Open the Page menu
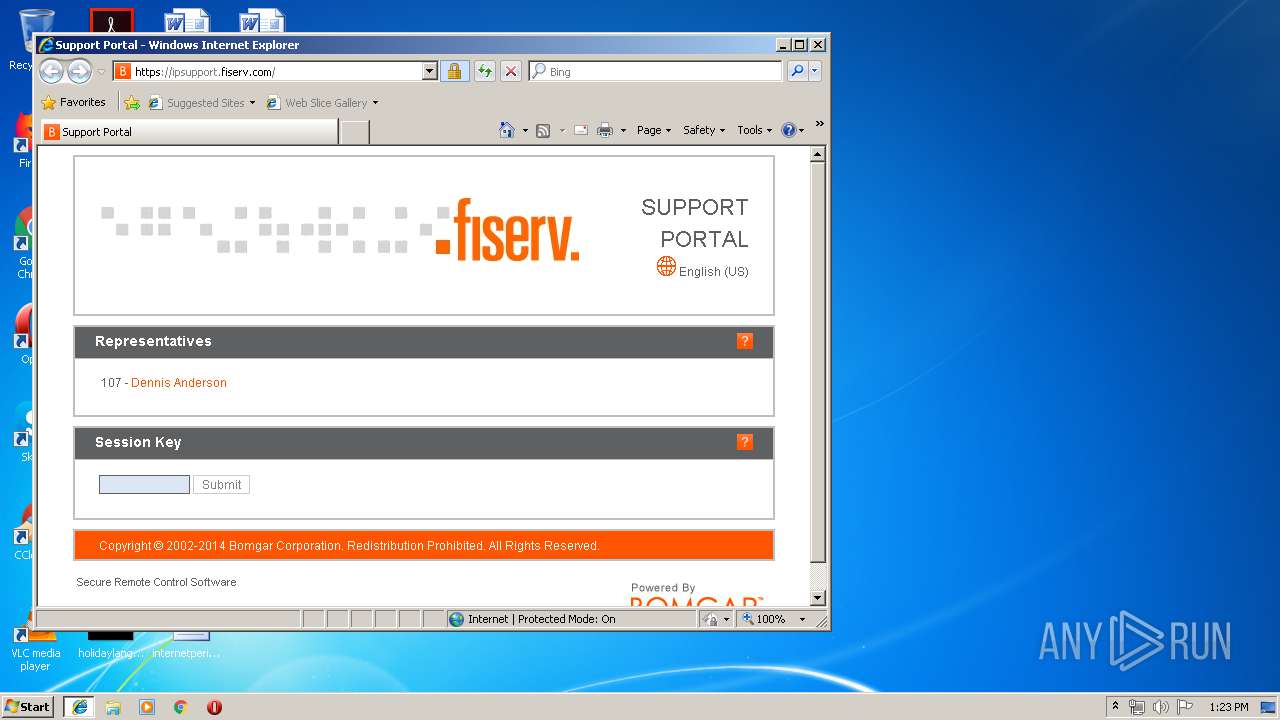 tap(654, 130)
